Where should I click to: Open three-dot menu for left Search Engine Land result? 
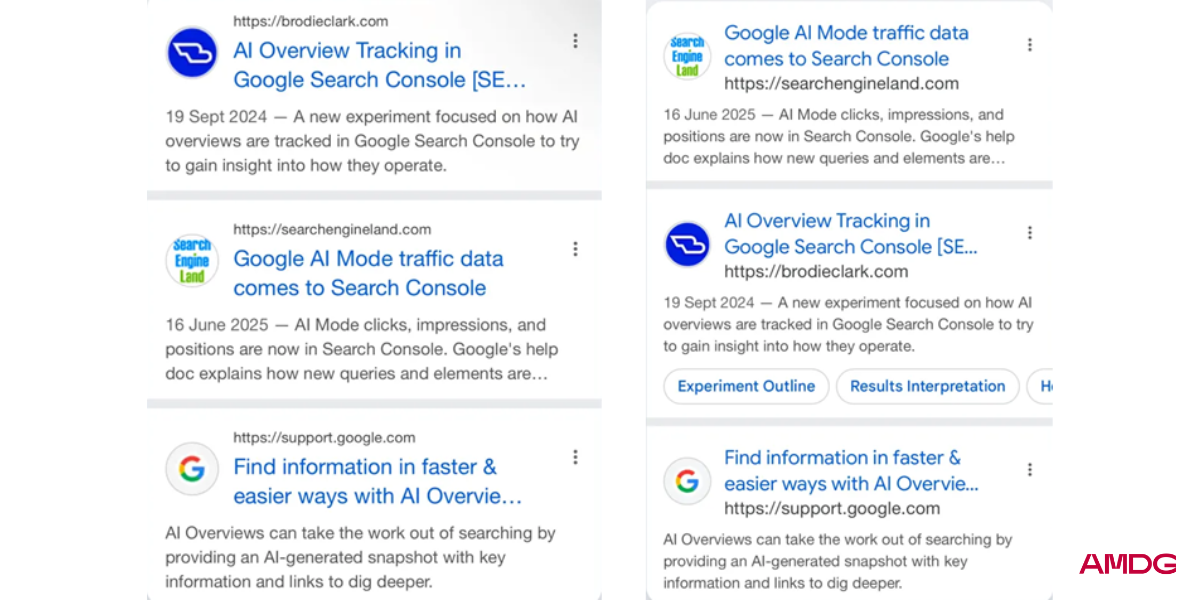(x=575, y=249)
